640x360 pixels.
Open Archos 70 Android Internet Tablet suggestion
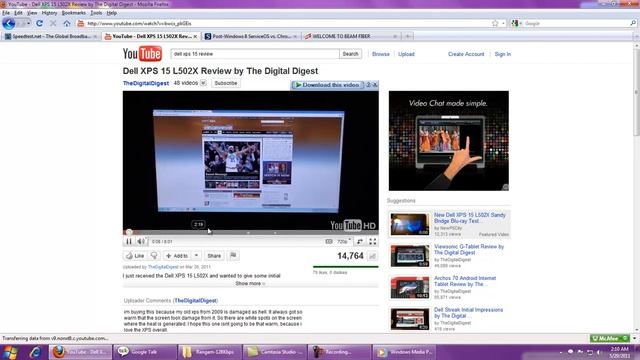[465, 281]
